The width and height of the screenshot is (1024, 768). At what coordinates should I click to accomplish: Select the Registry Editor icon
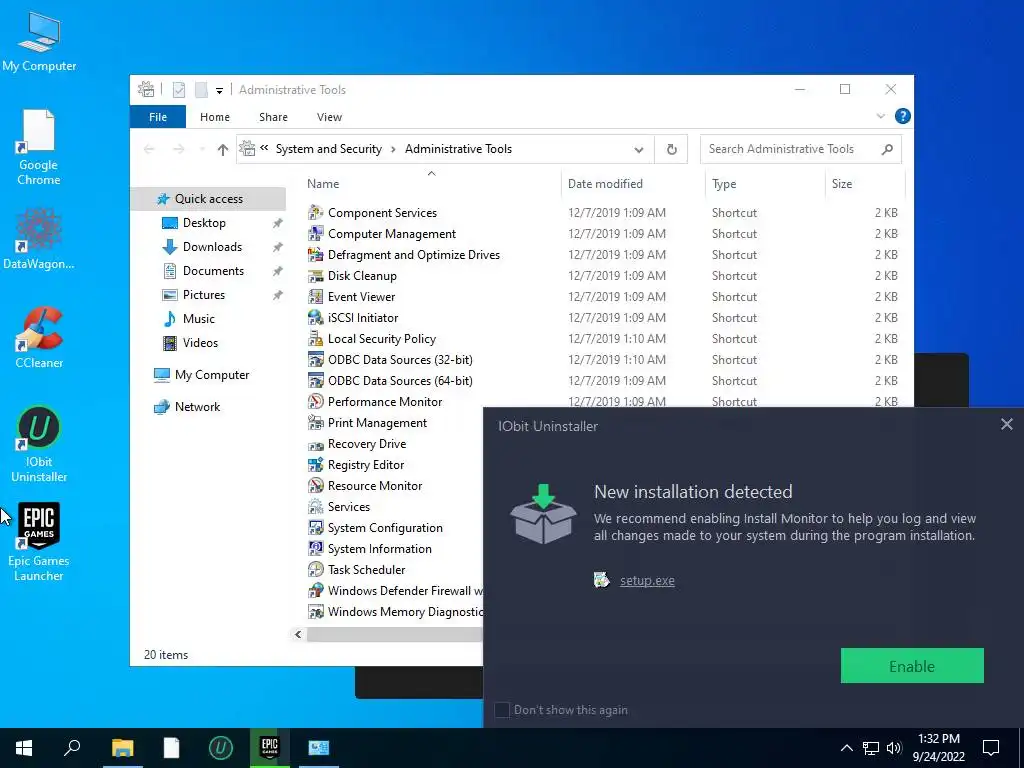[315, 464]
